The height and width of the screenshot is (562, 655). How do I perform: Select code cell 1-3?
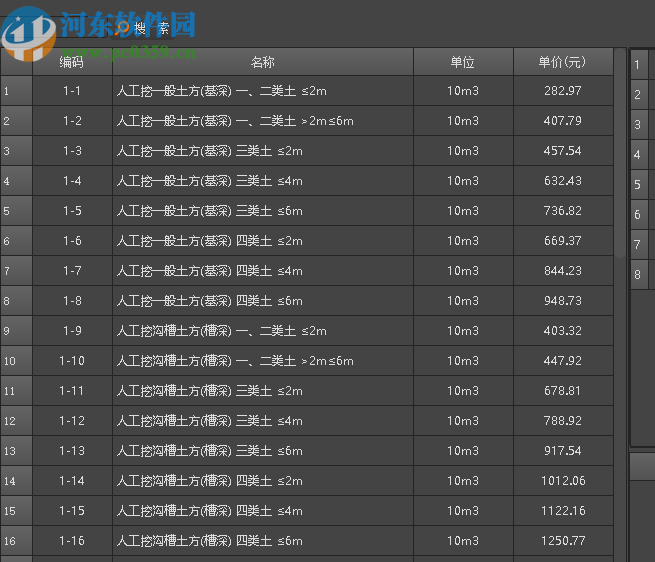pyautogui.click(x=72, y=151)
